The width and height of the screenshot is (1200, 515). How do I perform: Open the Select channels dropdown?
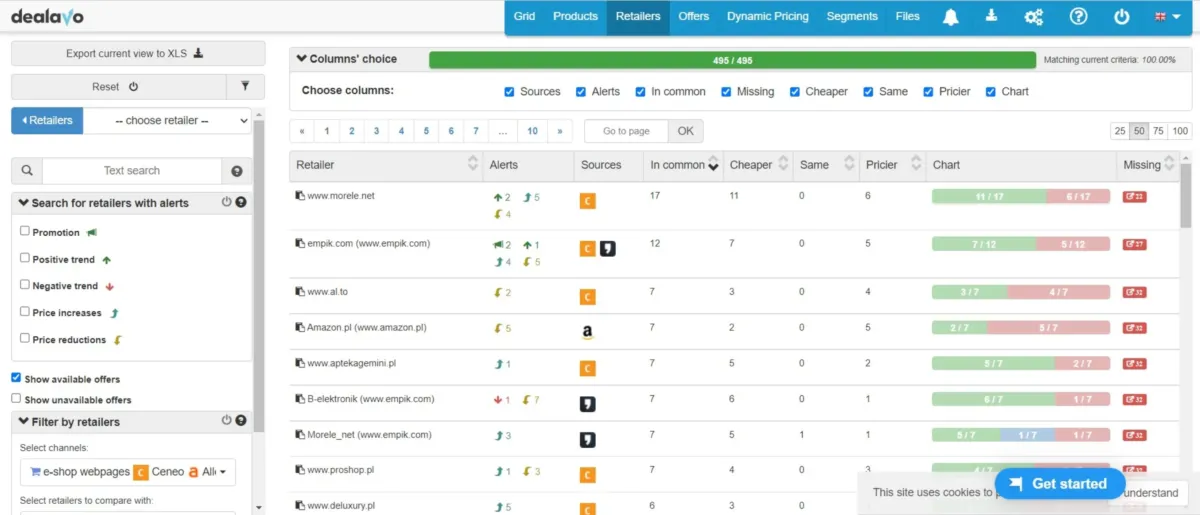(128, 472)
